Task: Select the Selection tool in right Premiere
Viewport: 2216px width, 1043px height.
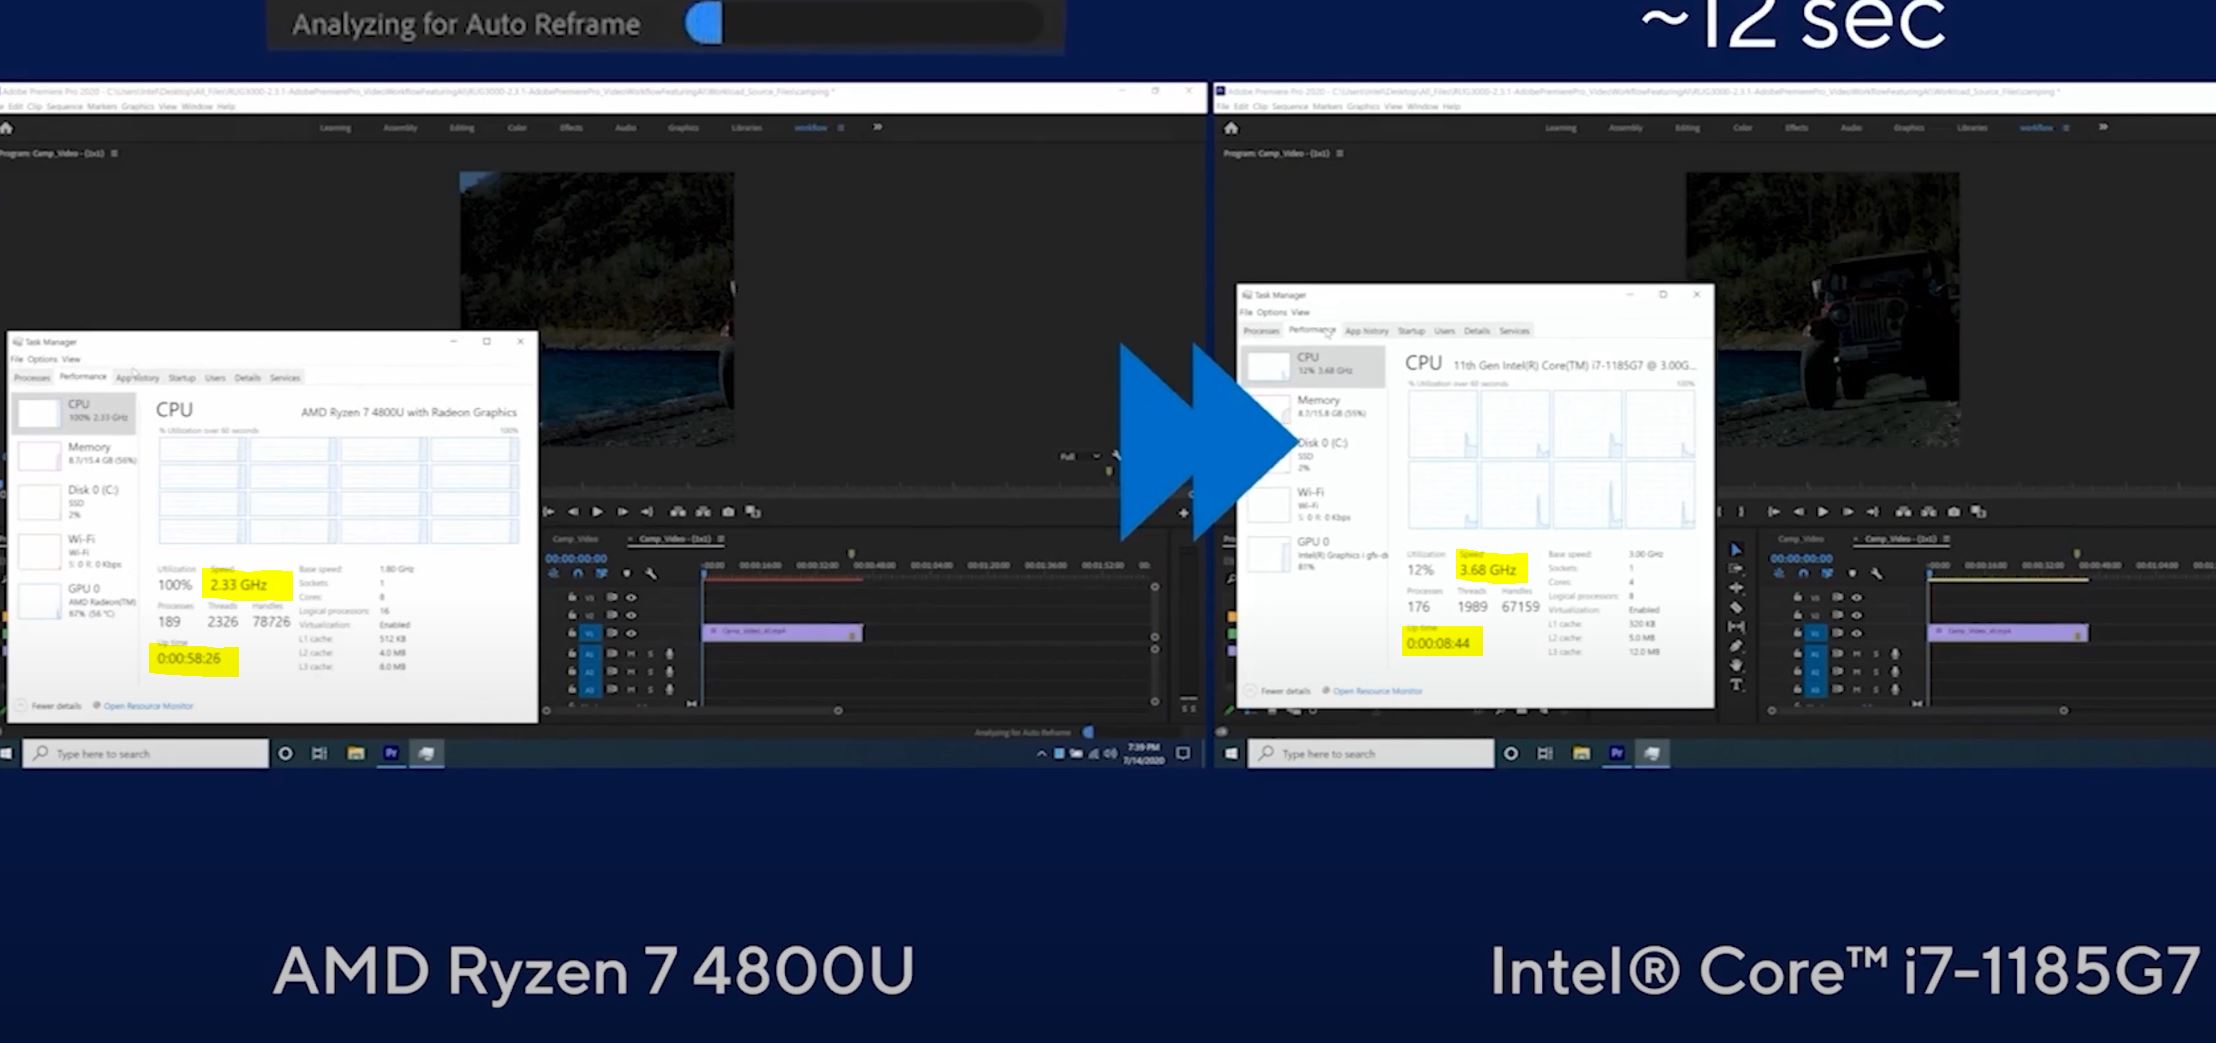Action: point(1736,550)
